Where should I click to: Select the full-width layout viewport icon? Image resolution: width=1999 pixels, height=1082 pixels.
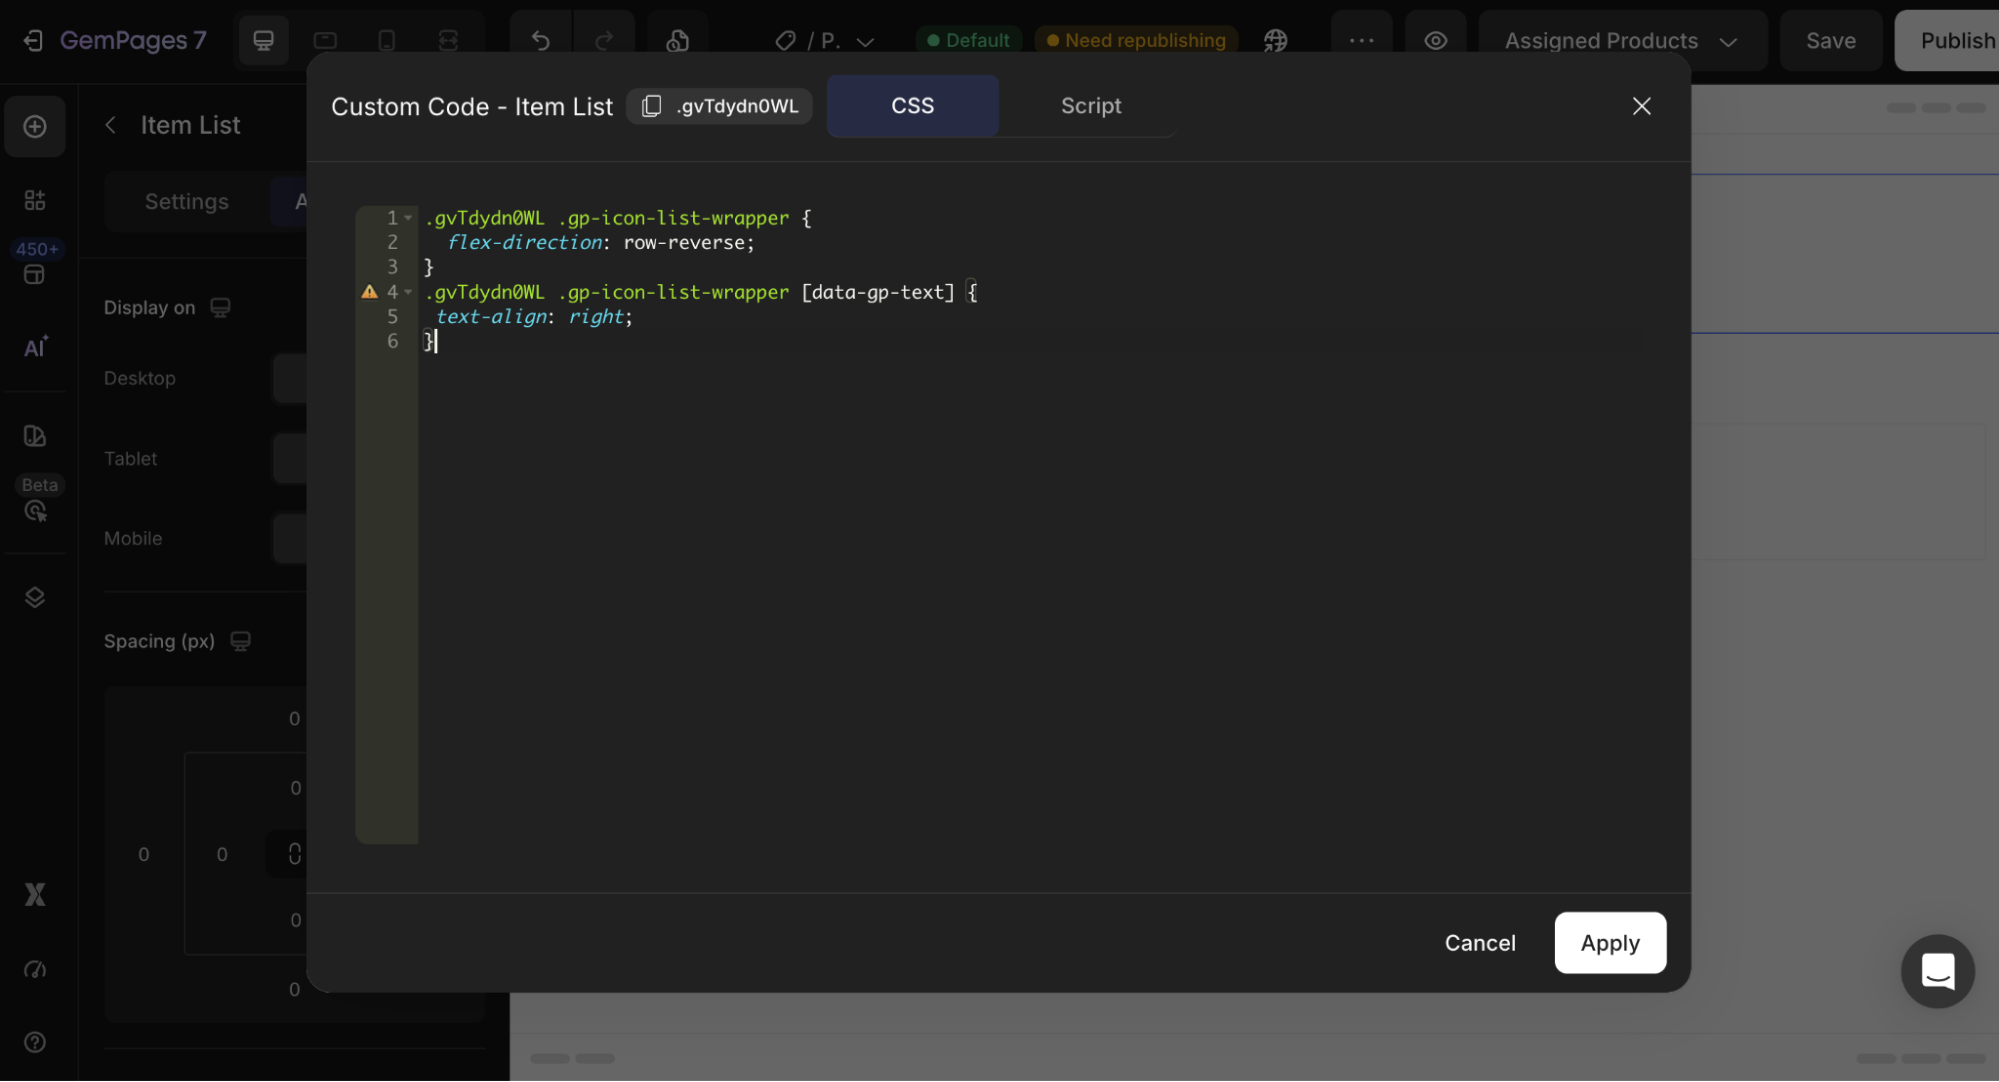click(x=448, y=40)
